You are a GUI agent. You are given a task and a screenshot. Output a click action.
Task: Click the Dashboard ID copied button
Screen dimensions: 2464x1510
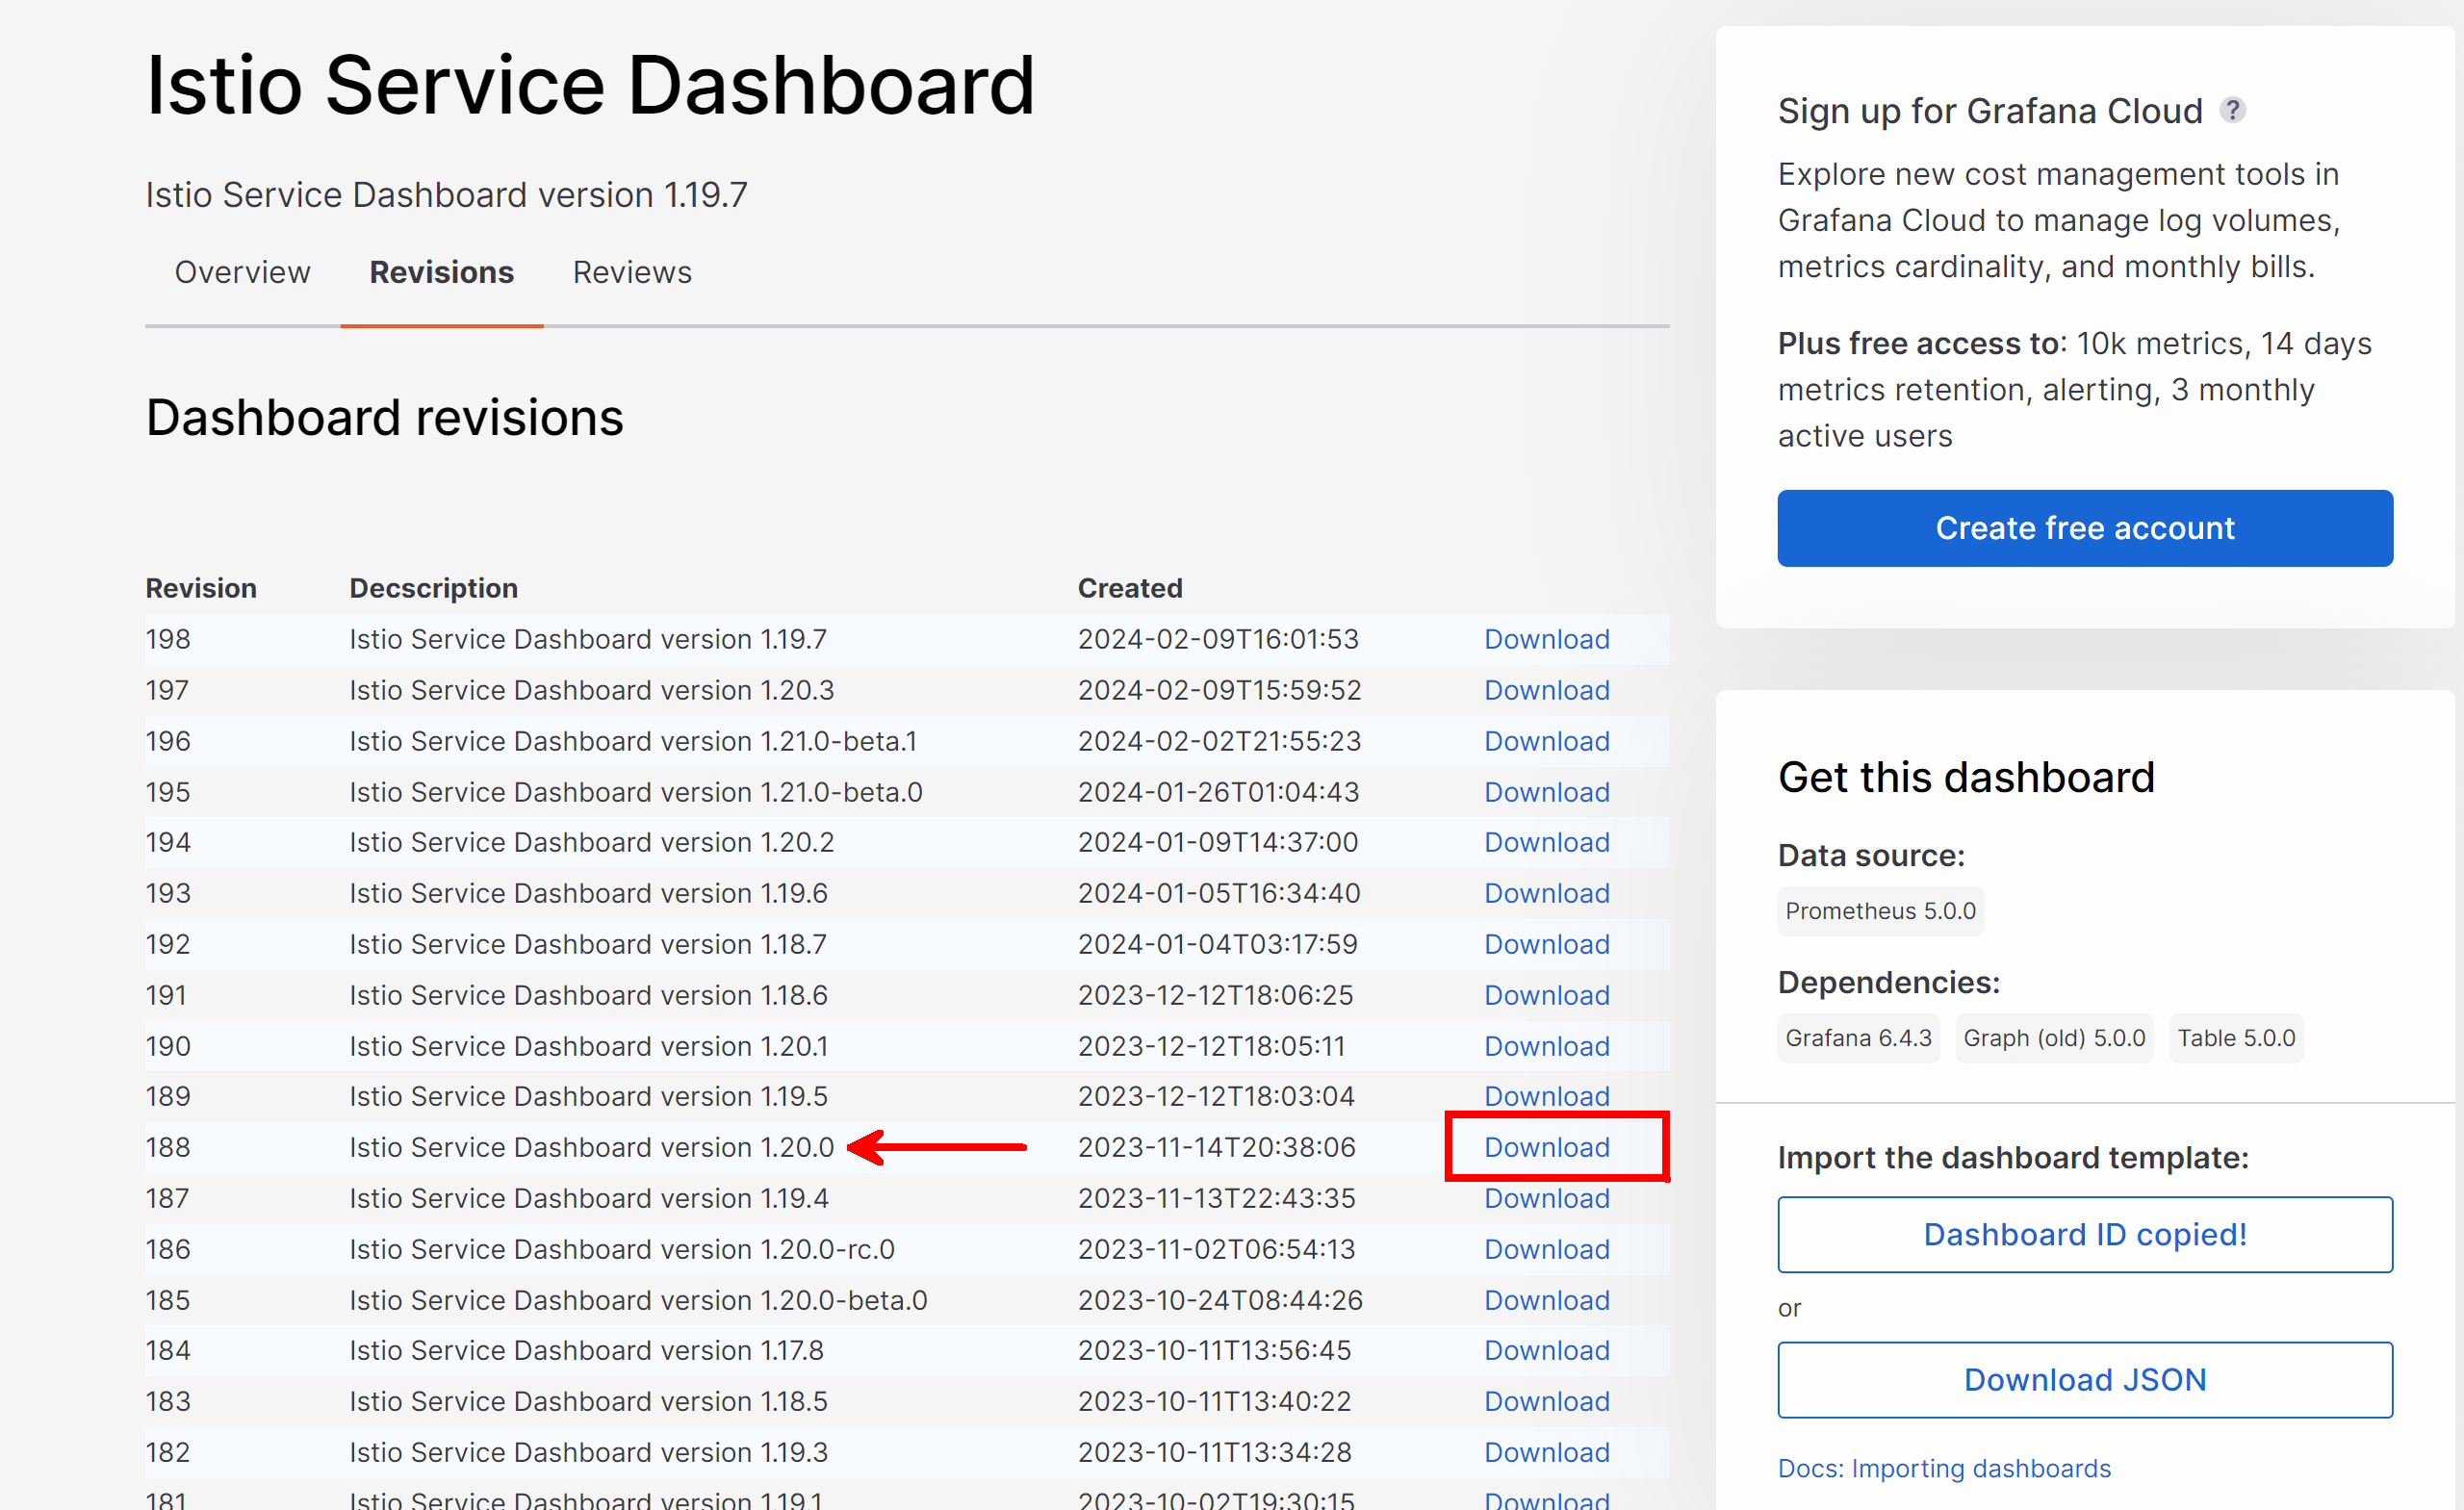[2084, 1234]
